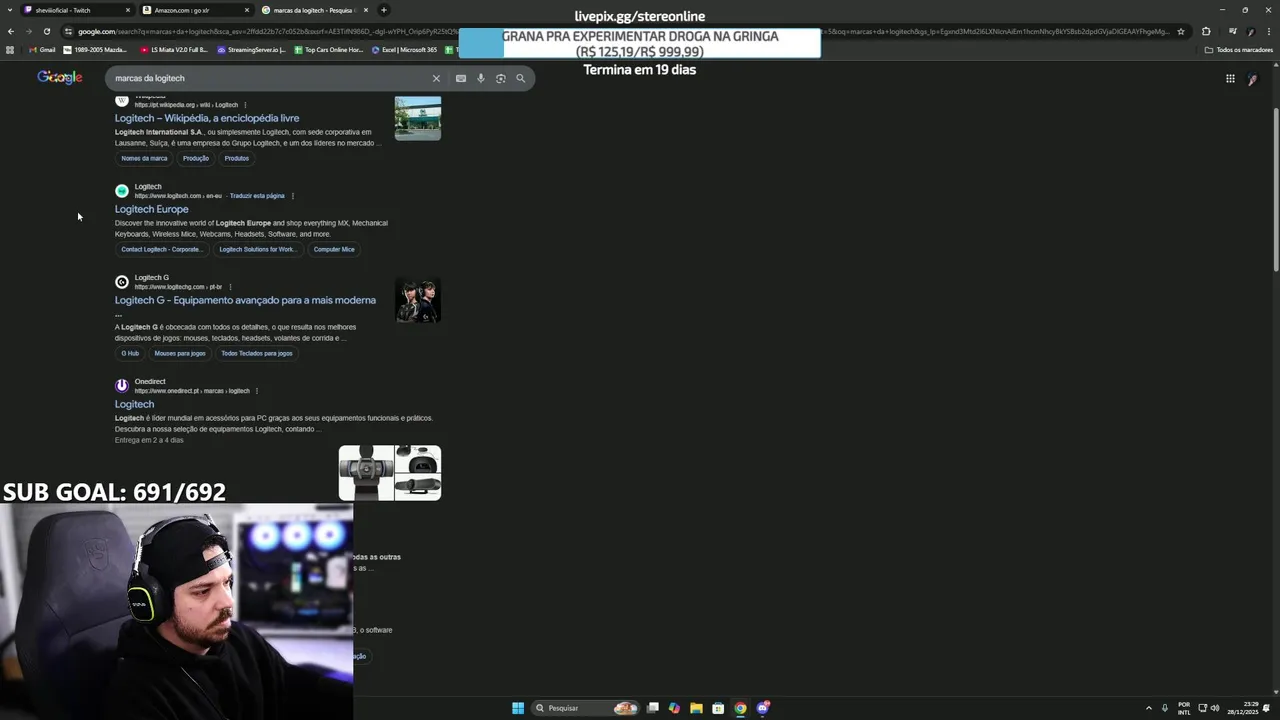Click Mouses para jogos chip
1280x720 pixels.
tap(180, 353)
